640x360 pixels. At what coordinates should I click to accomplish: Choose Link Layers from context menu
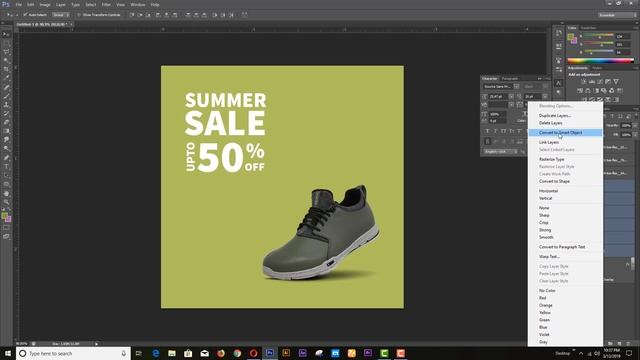tap(549, 142)
